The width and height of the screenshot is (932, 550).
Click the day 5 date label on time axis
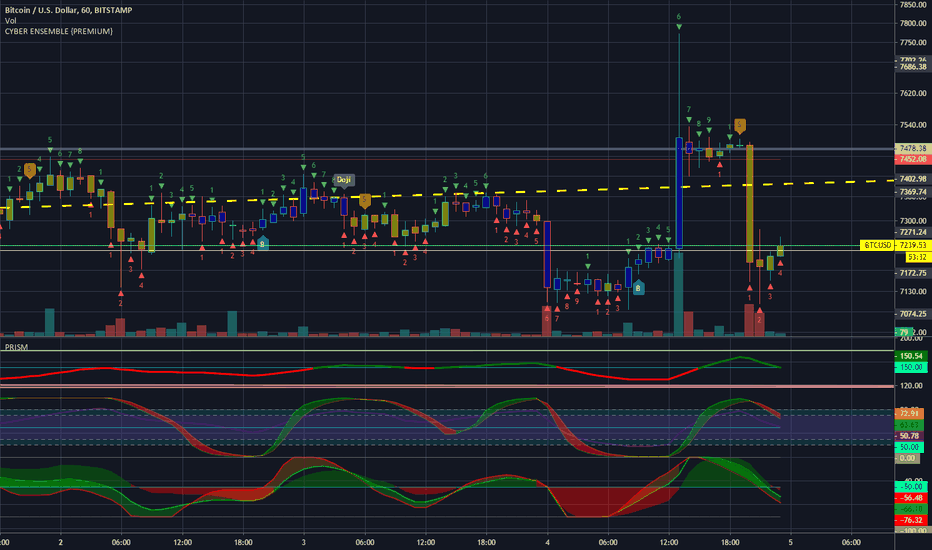(x=791, y=542)
